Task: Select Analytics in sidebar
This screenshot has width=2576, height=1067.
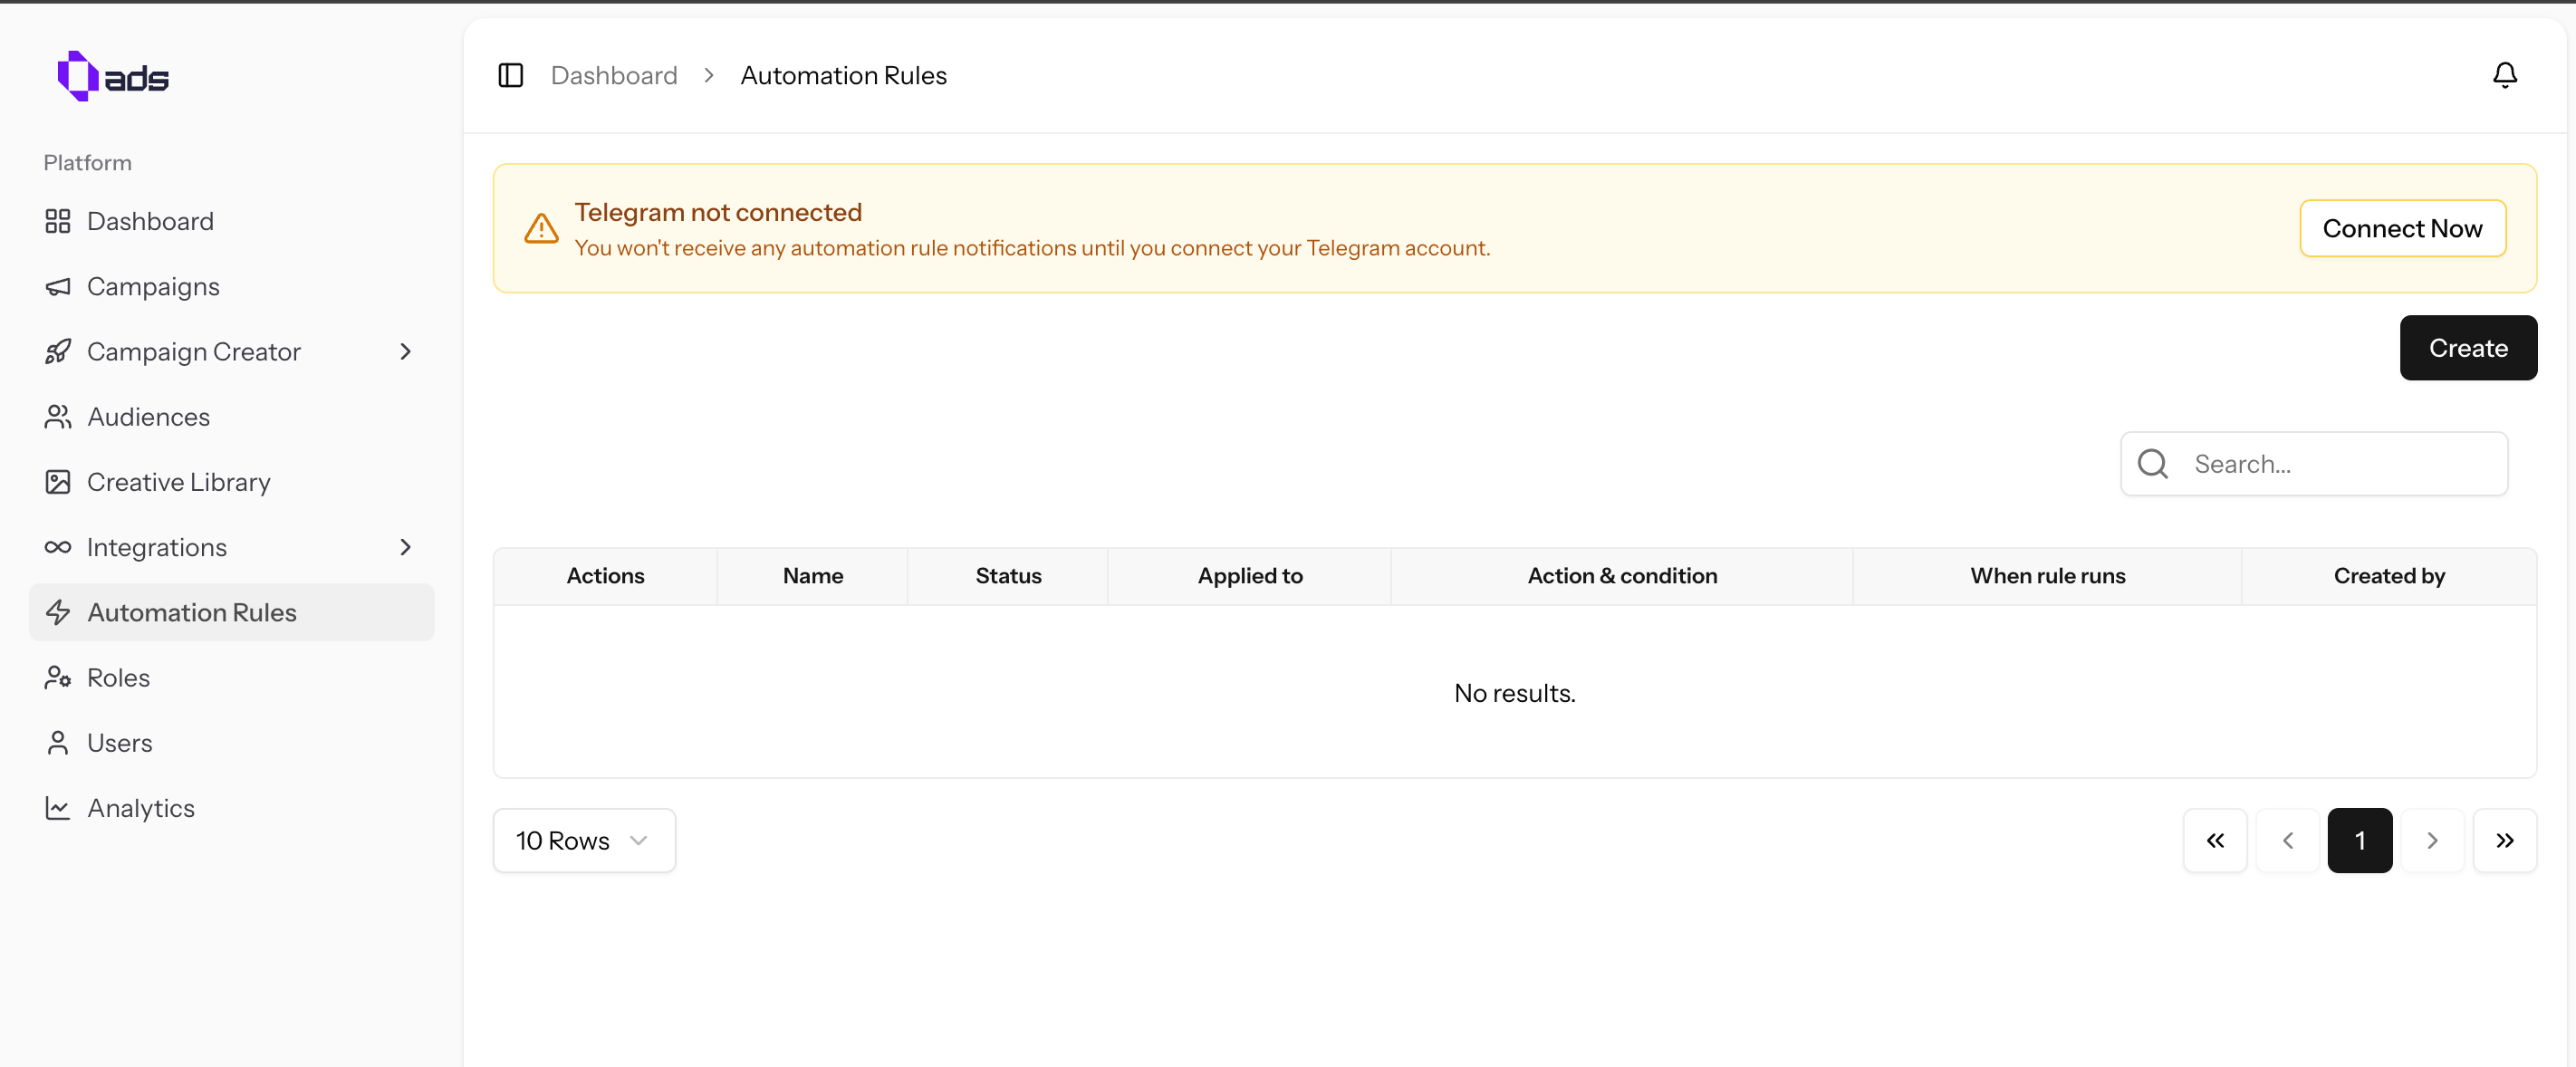Action: (141, 808)
